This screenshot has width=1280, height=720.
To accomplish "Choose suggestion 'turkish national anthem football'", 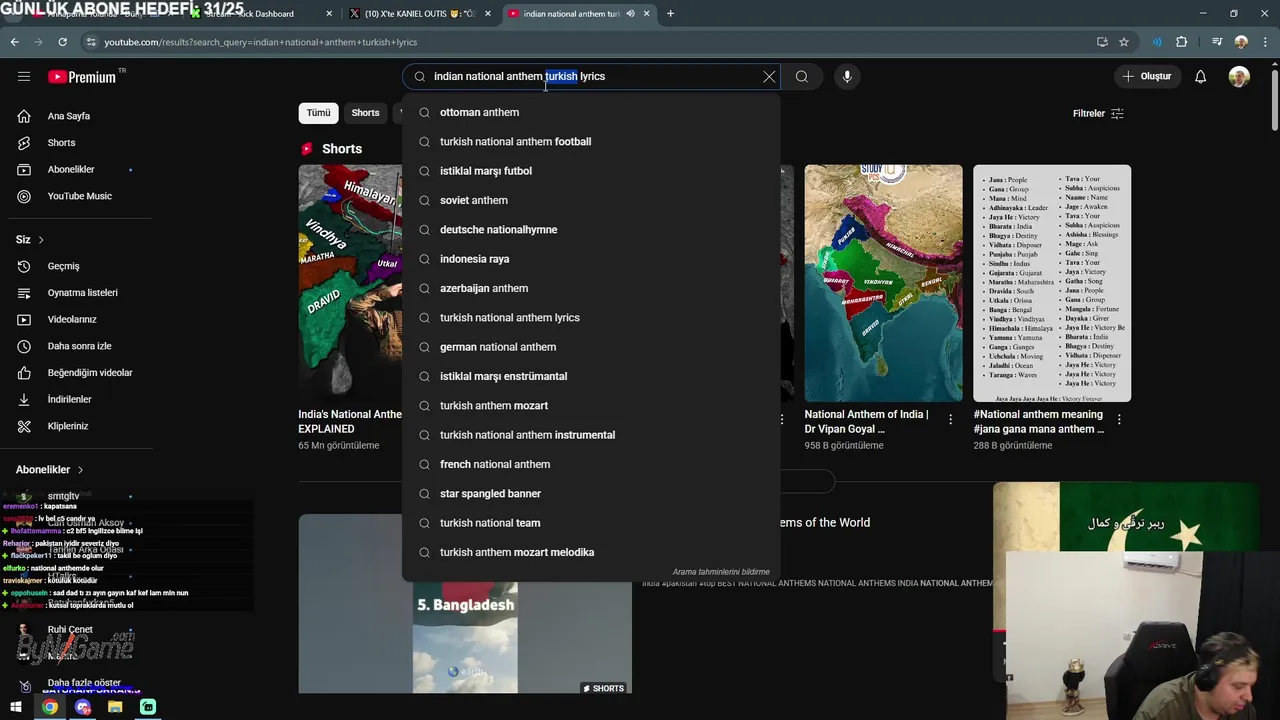I will pos(591,142).
